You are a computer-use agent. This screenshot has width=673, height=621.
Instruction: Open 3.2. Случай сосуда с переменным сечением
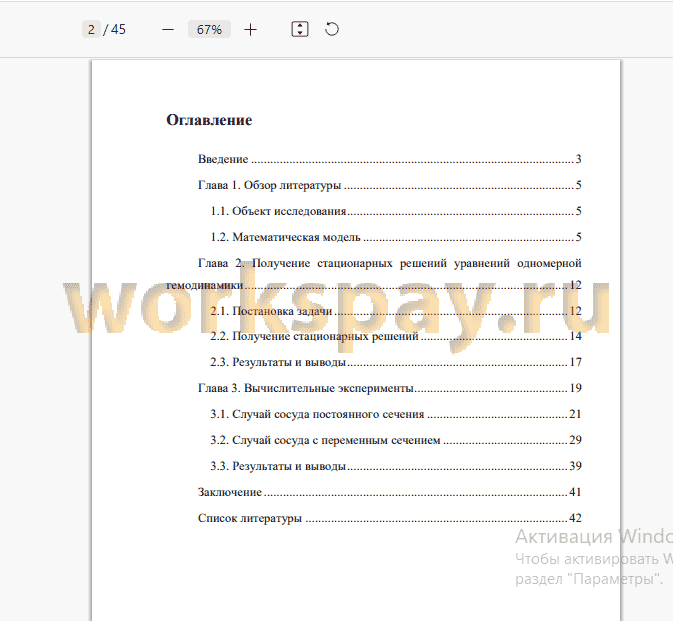click(396, 440)
